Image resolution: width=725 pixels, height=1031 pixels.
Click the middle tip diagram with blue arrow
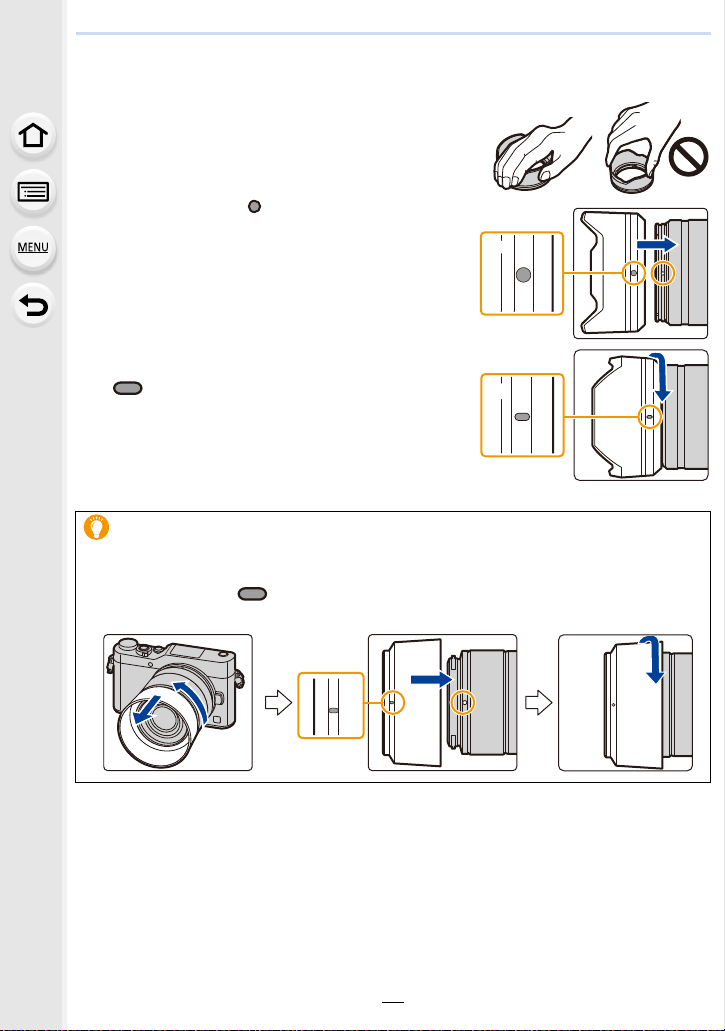[x=442, y=702]
